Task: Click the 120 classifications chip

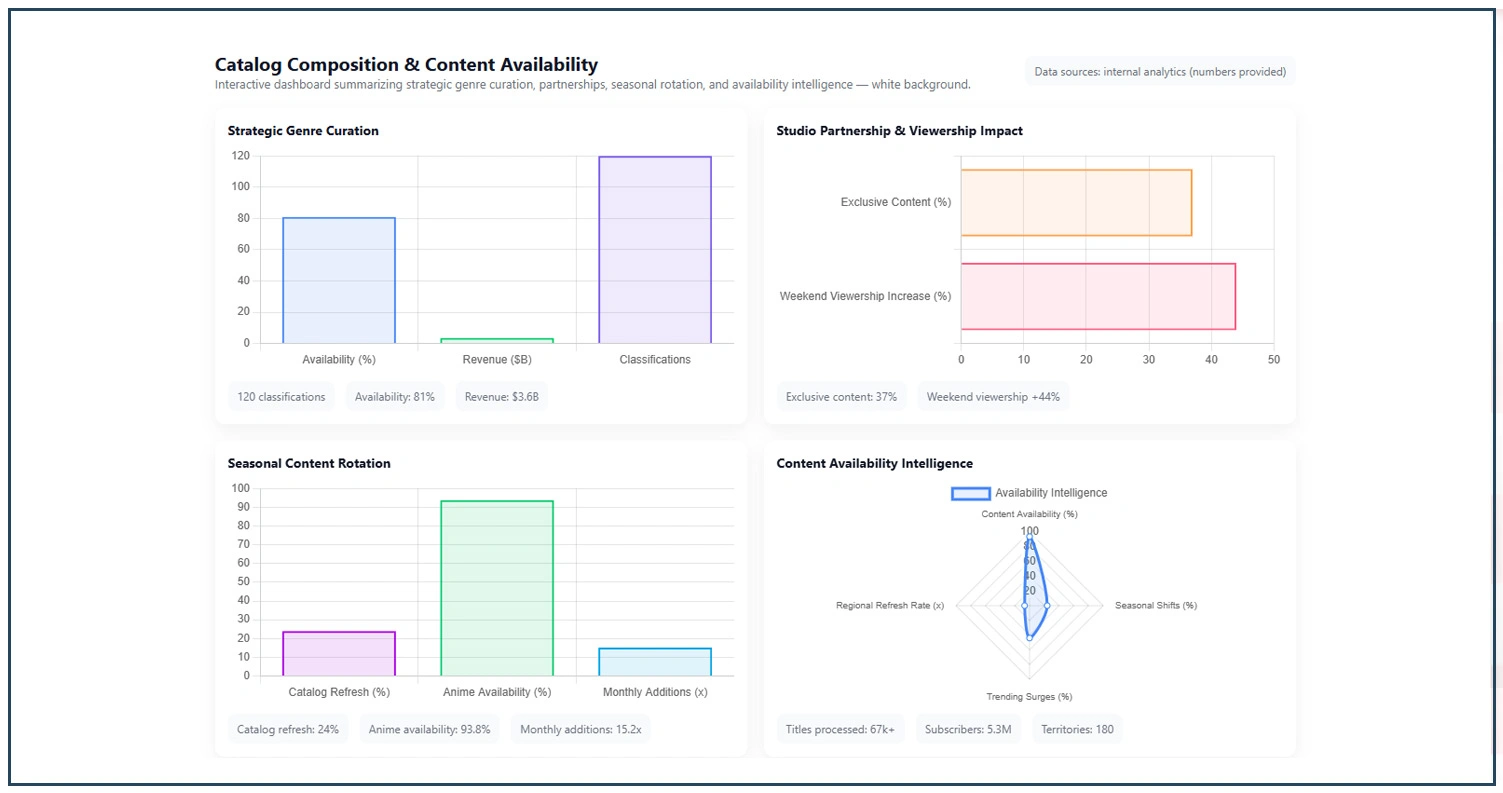Action: pos(281,397)
